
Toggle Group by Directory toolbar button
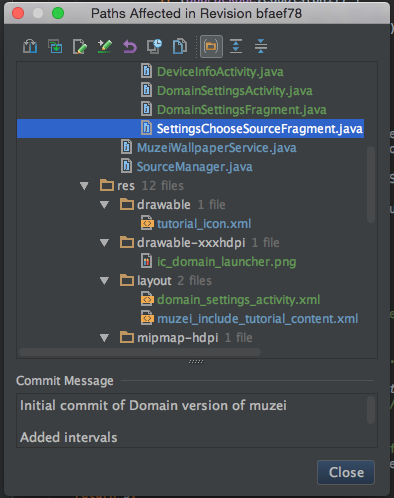pos(211,46)
